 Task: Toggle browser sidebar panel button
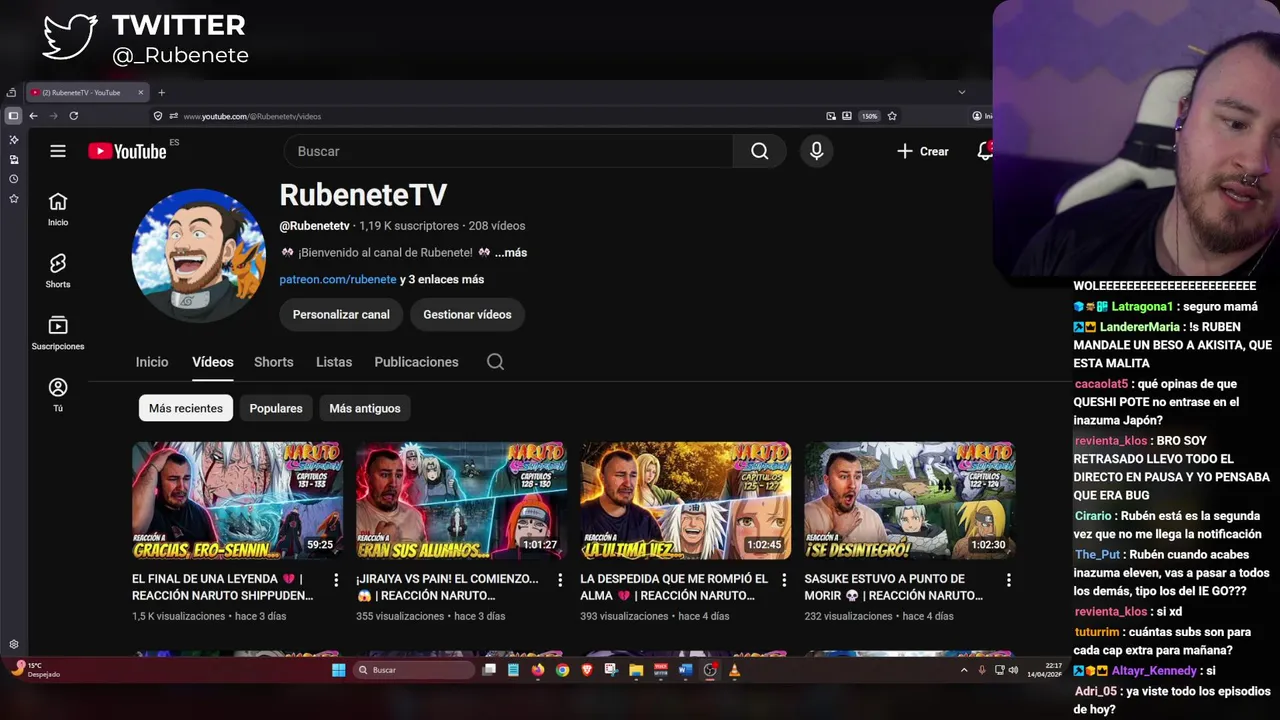(x=13, y=116)
